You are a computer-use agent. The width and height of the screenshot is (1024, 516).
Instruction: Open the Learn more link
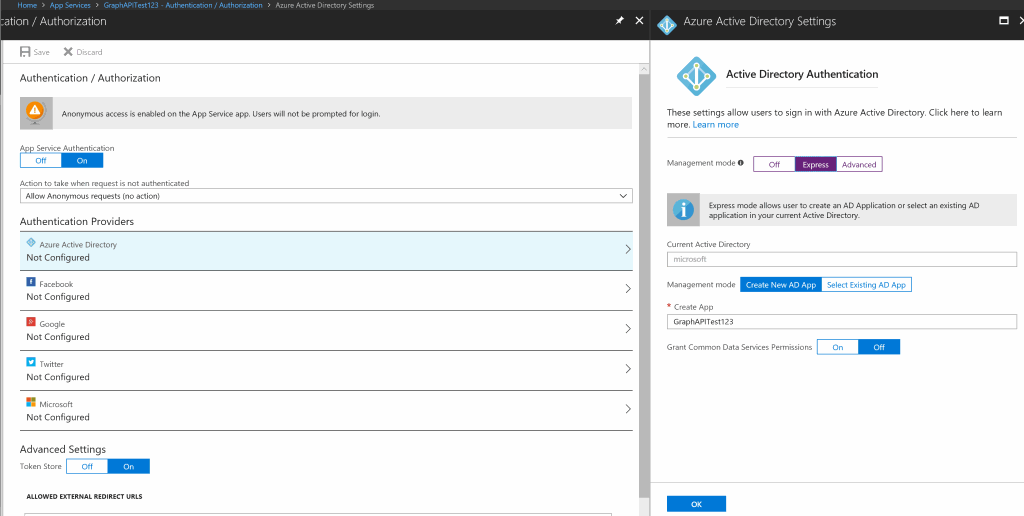click(716, 124)
